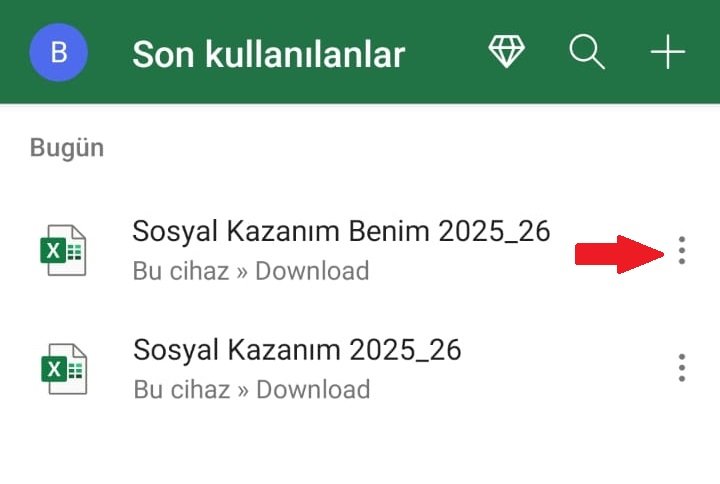Click 'Bu cihaz' under the Sosyal Kazanım 2025_26 file
720x484 pixels.
tap(182, 389)
